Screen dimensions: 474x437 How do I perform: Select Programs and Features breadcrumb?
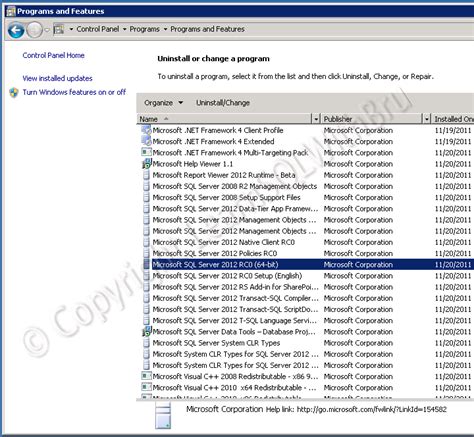click(207, 29)
